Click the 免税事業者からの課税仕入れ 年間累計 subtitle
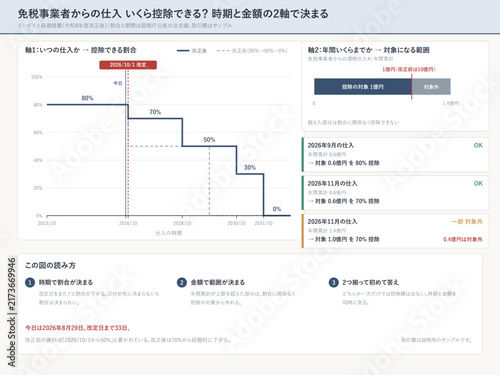This screenshot has width=500, height=375. [351, 59]
